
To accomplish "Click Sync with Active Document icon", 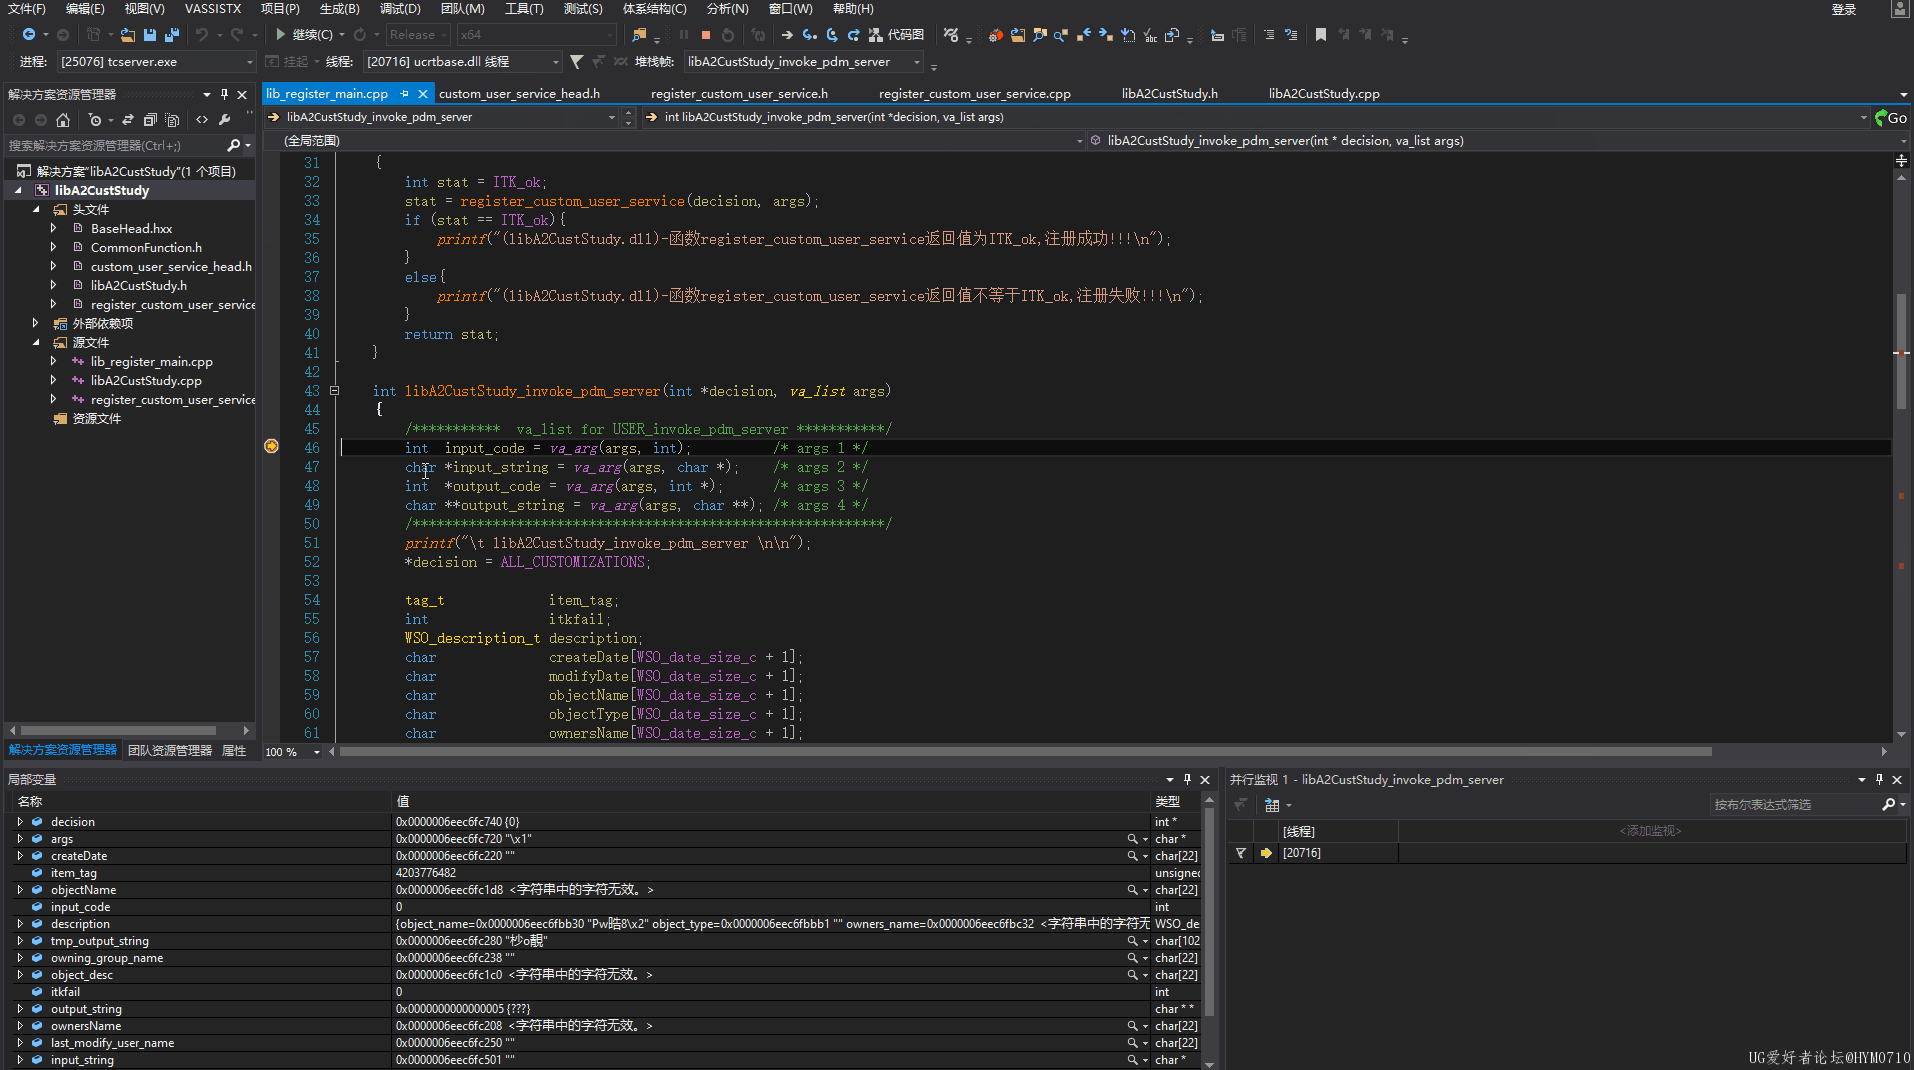I will (x=128, y=120).
